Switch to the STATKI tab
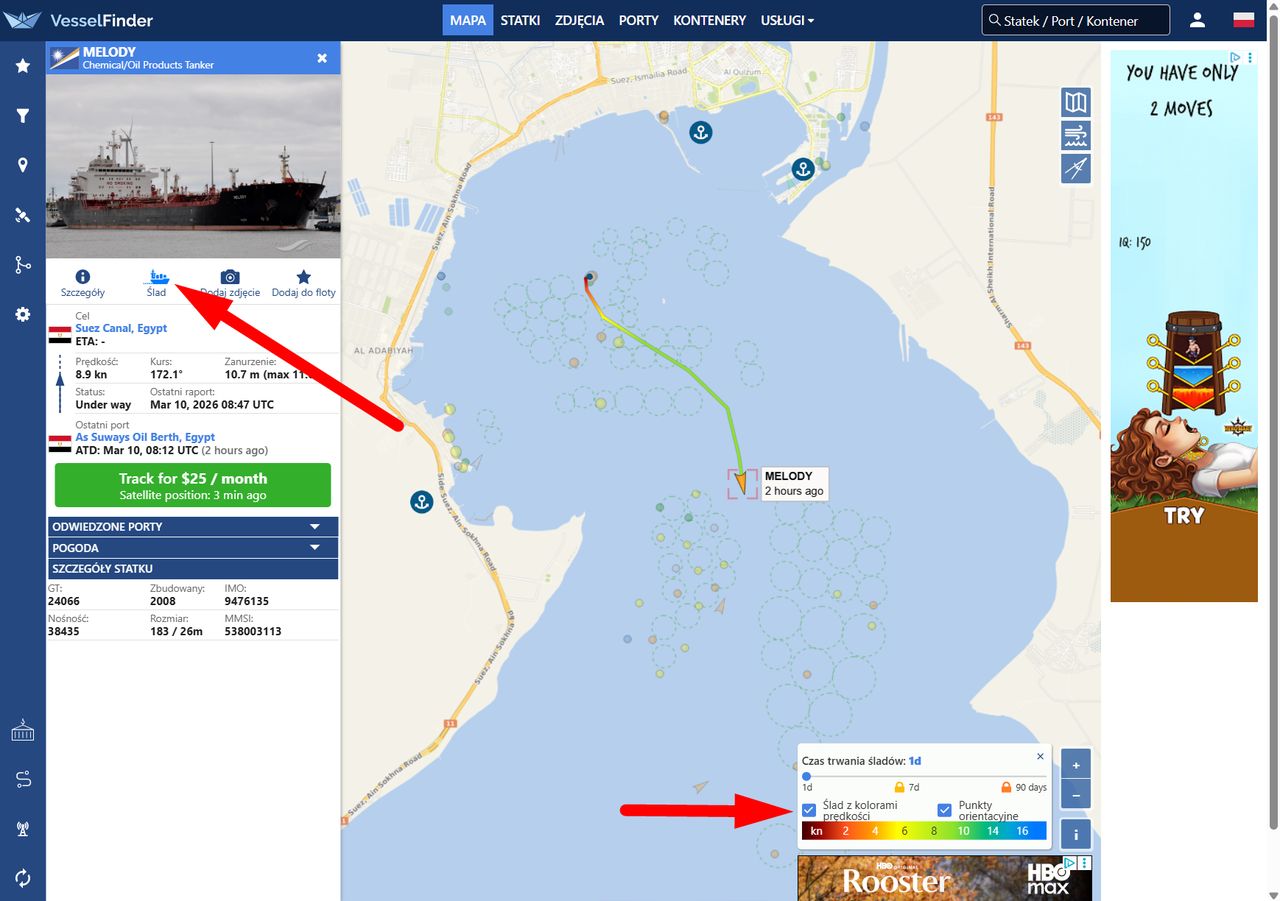This screenshot has height=901, width=1280. (x=520, y=20)
